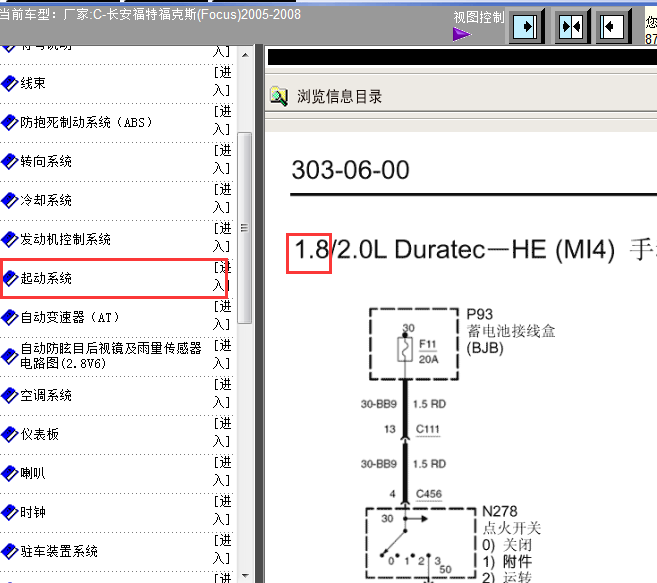This screenshot has height=583, width=657.
Task: Click [进入] link for 喇叭
Action: point(222,471)
